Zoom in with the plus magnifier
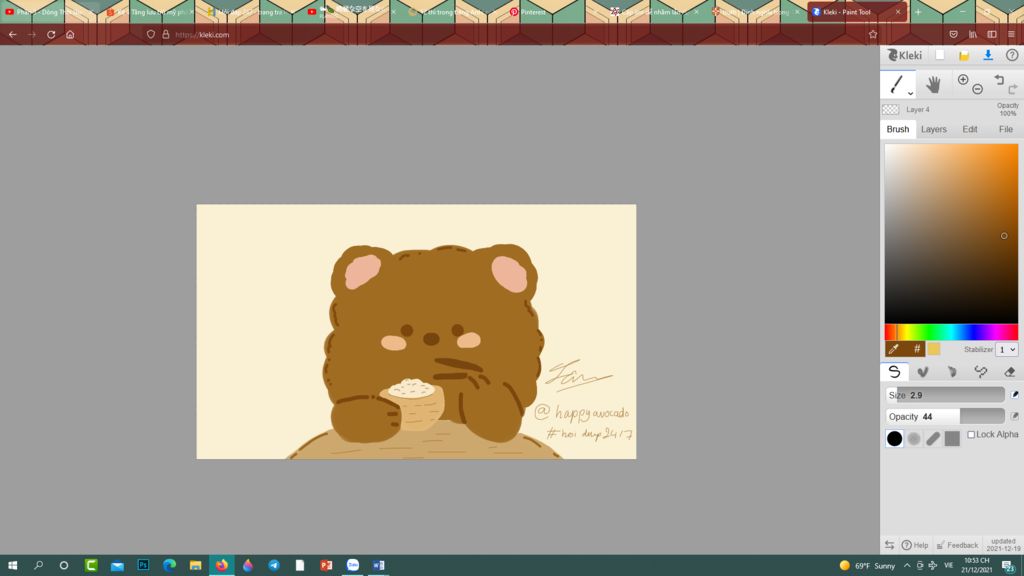The width and height of the screenshot is (1024, 576). (963, 80)
